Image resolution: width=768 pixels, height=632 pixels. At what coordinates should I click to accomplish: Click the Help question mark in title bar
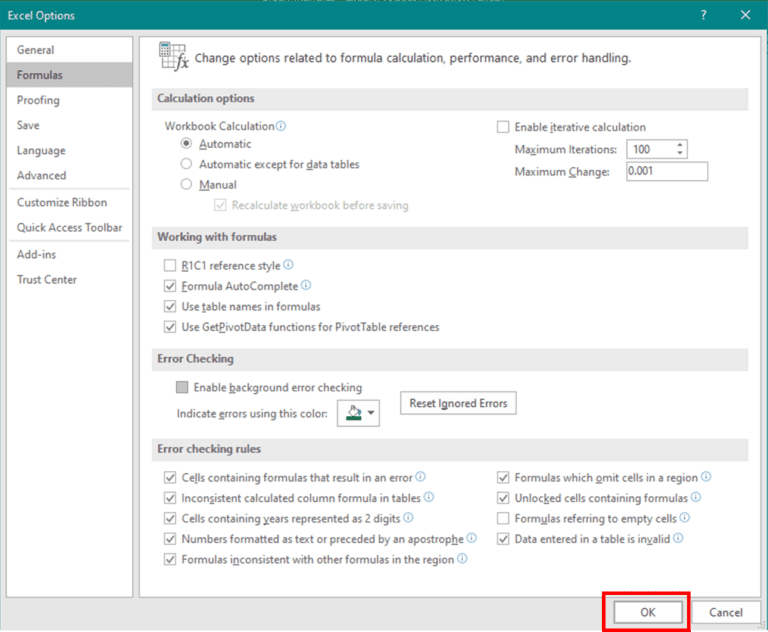pos(704,15)
